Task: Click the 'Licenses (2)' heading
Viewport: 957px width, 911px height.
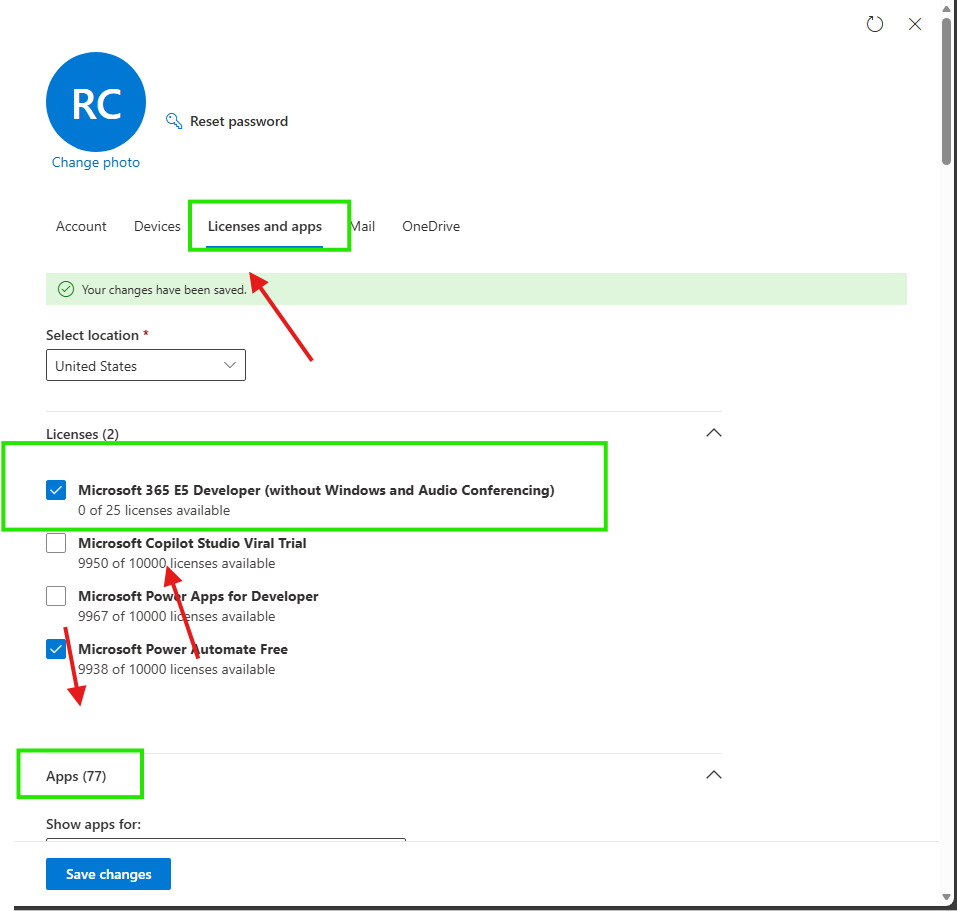Action: point(82,434)
